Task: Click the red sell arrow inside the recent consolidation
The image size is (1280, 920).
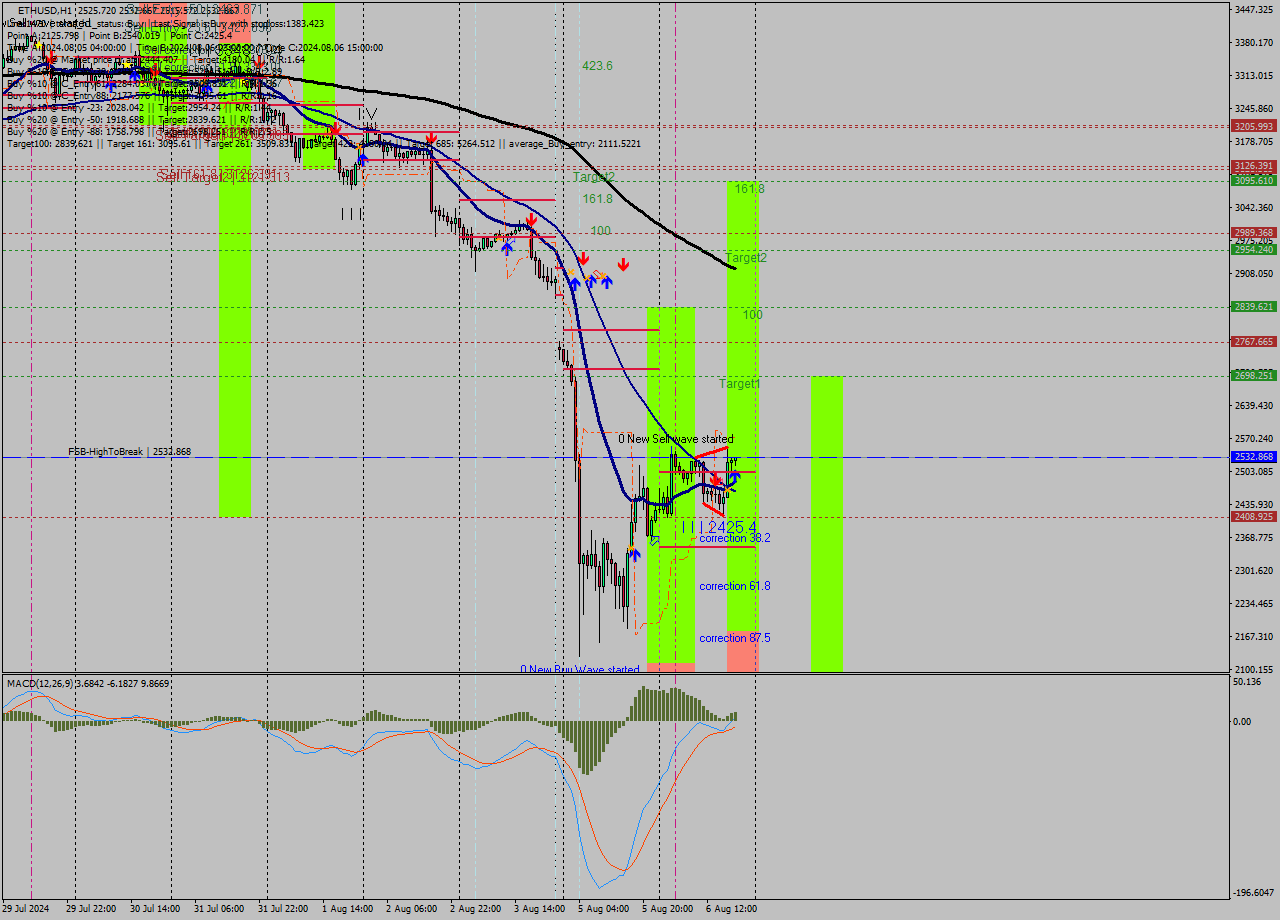Action: tap(716, 479)
